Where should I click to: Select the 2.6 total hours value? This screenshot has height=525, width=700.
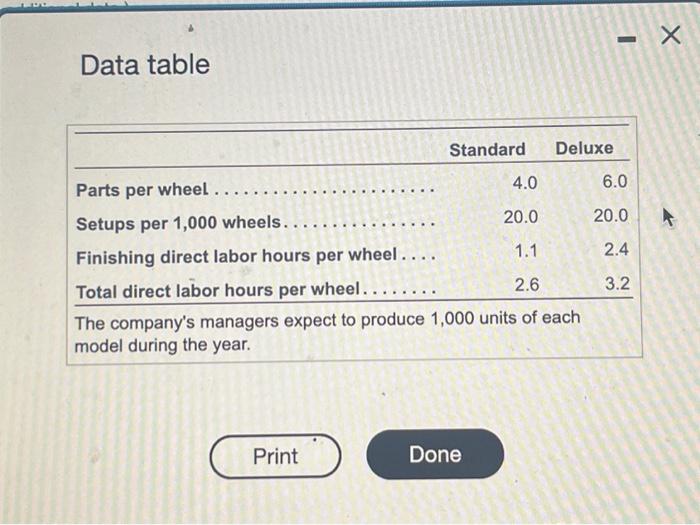pyautogui.click(x=527, y=284)
